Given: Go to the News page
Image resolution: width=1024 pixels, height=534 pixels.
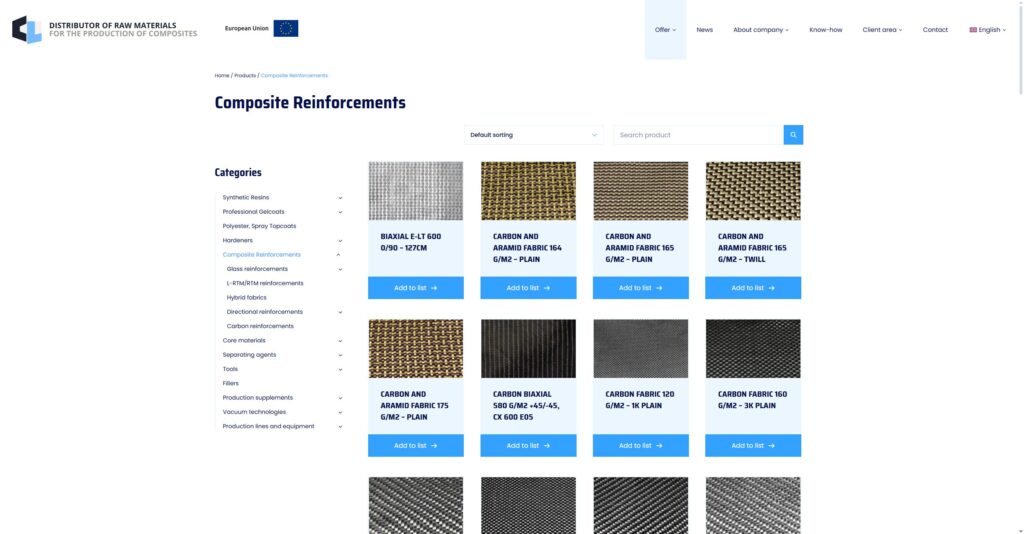Looking at the screenshot, I should (x=705, y=30).
